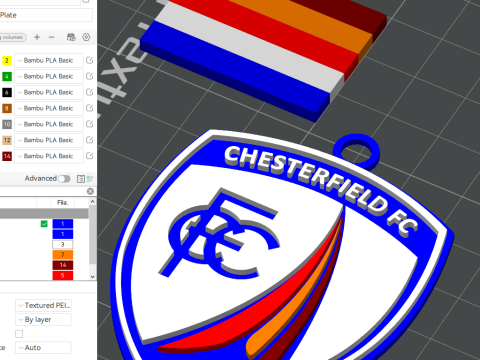Click the object list scroll down arrow
The image size is (480, 360).
coord(93,276)
